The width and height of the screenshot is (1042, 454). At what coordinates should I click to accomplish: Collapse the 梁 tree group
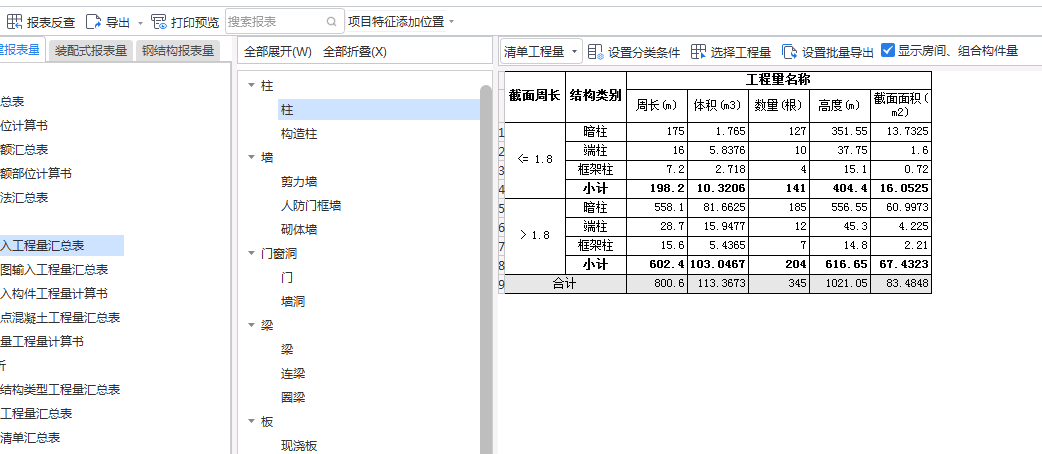pos(251,325)
